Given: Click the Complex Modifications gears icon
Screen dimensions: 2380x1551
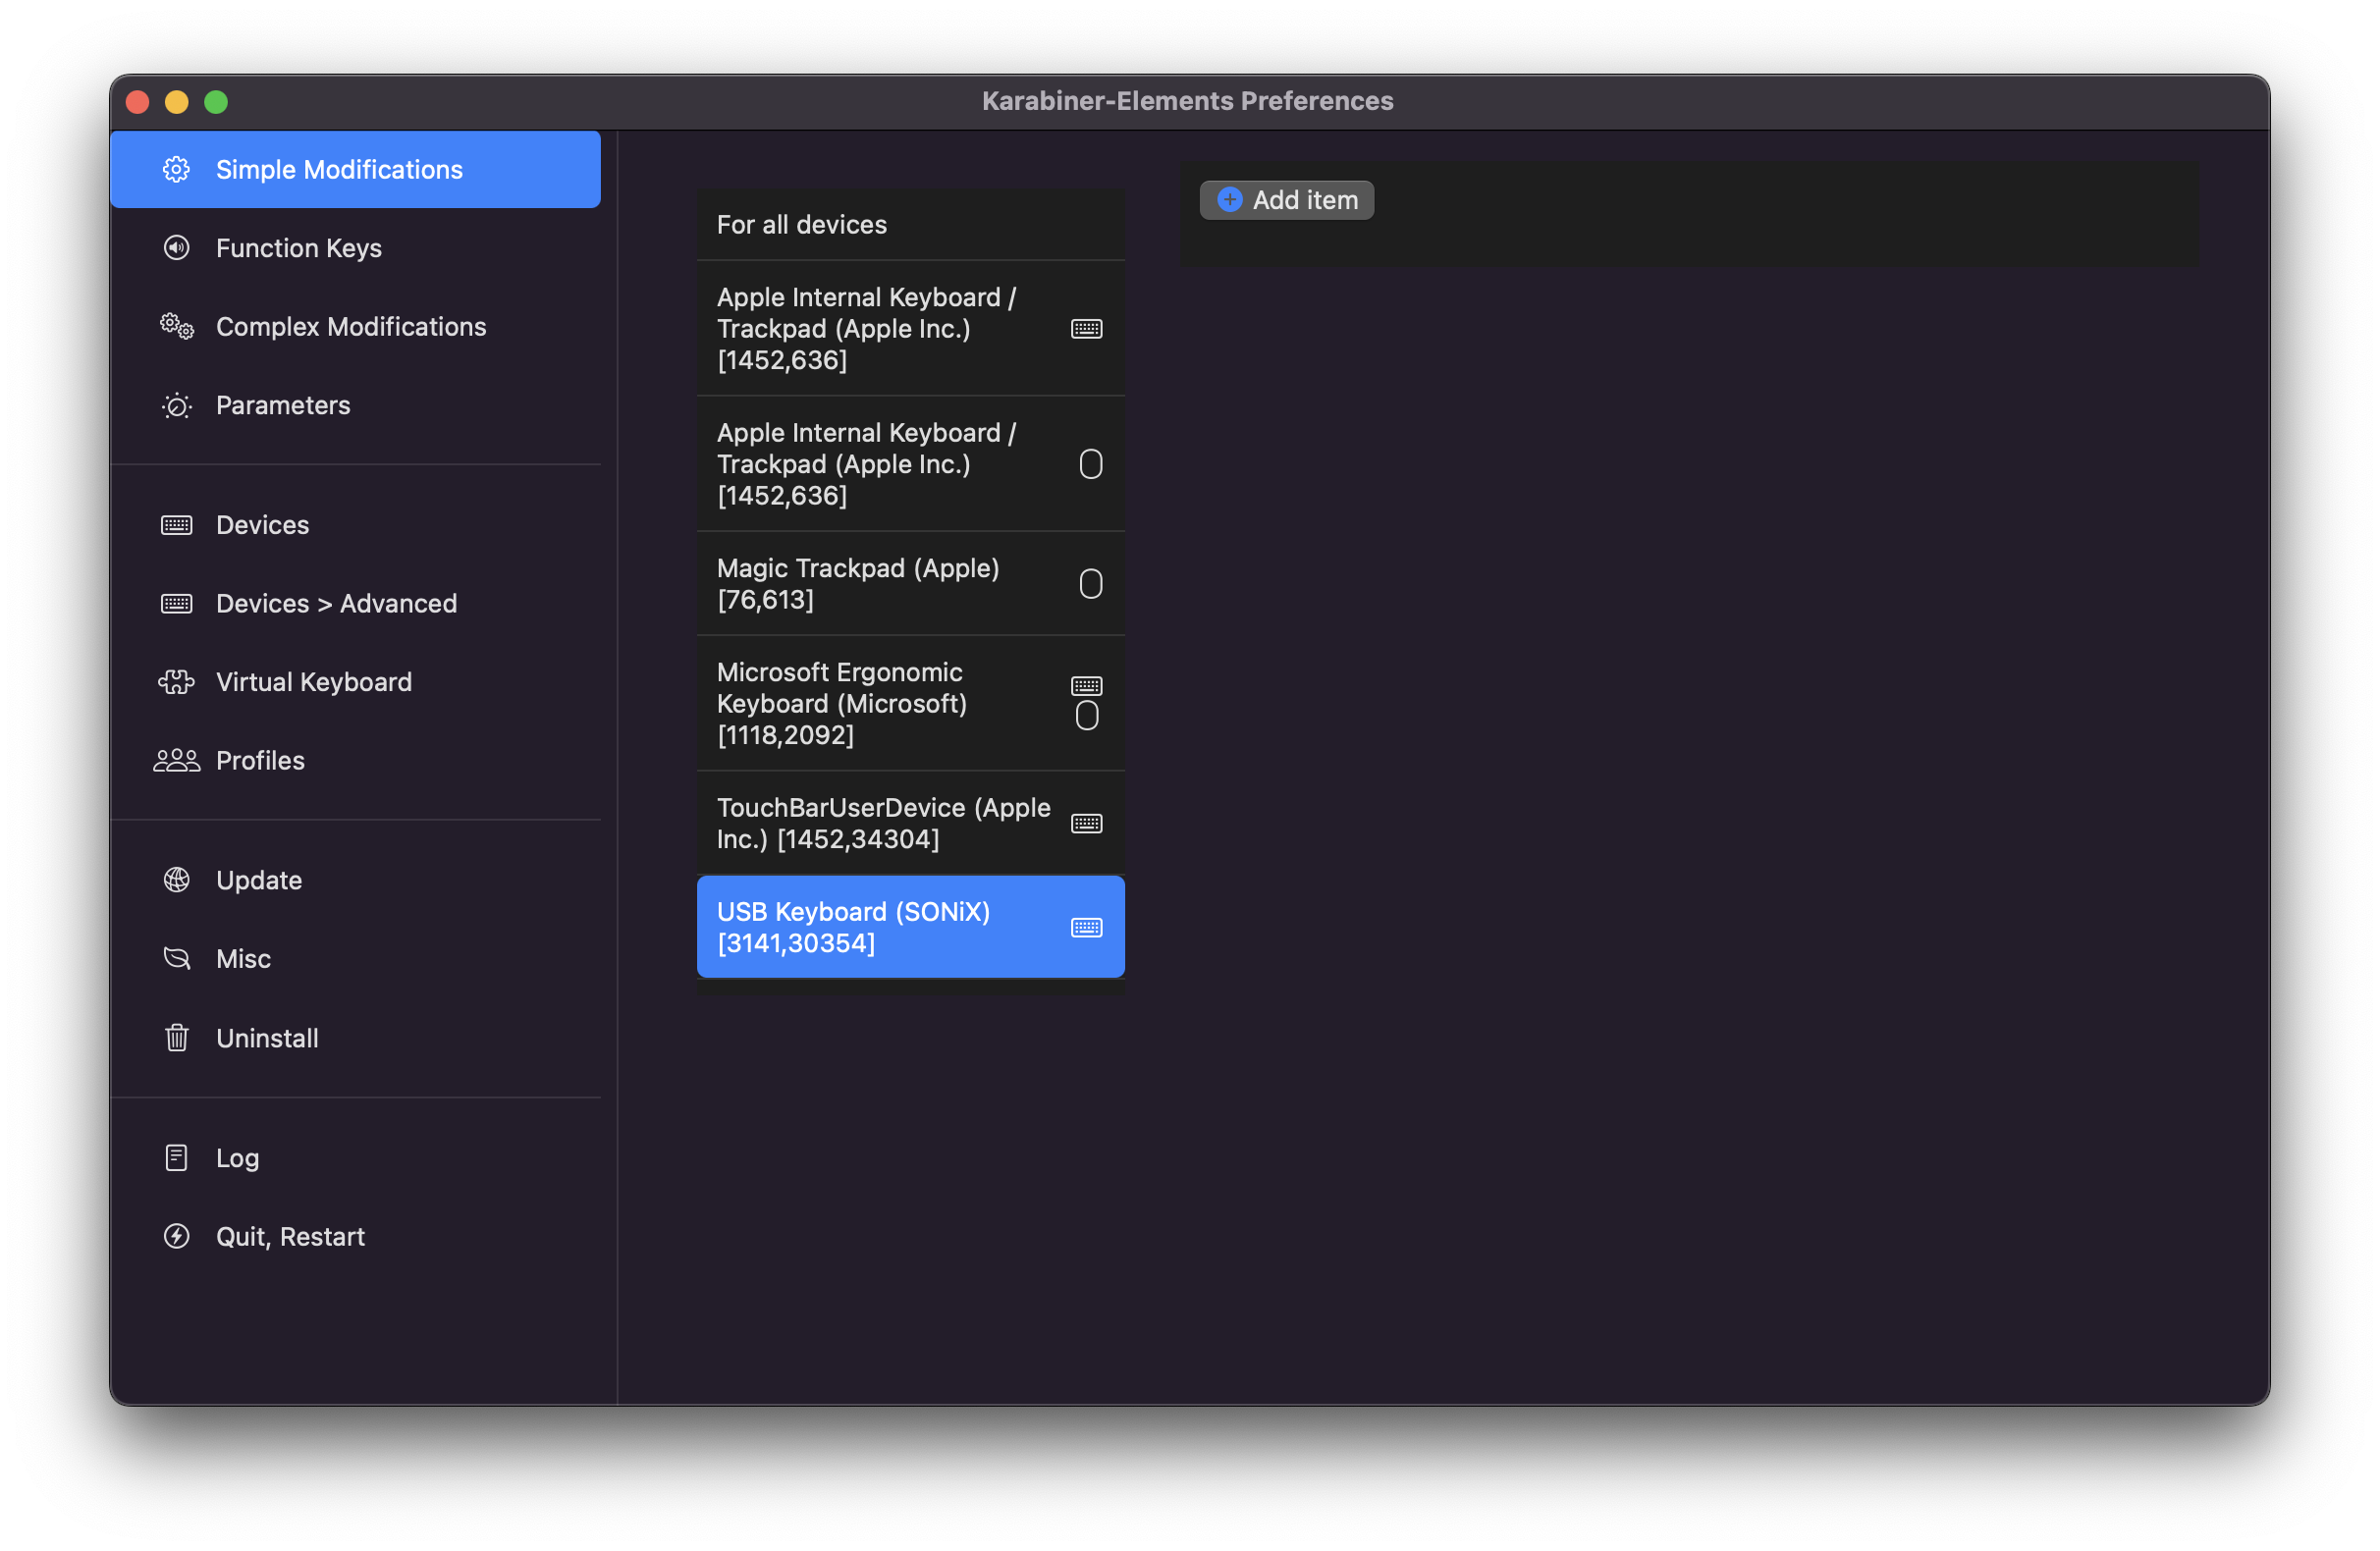Looking at the screenshot, I should click(x=176, y=326).
